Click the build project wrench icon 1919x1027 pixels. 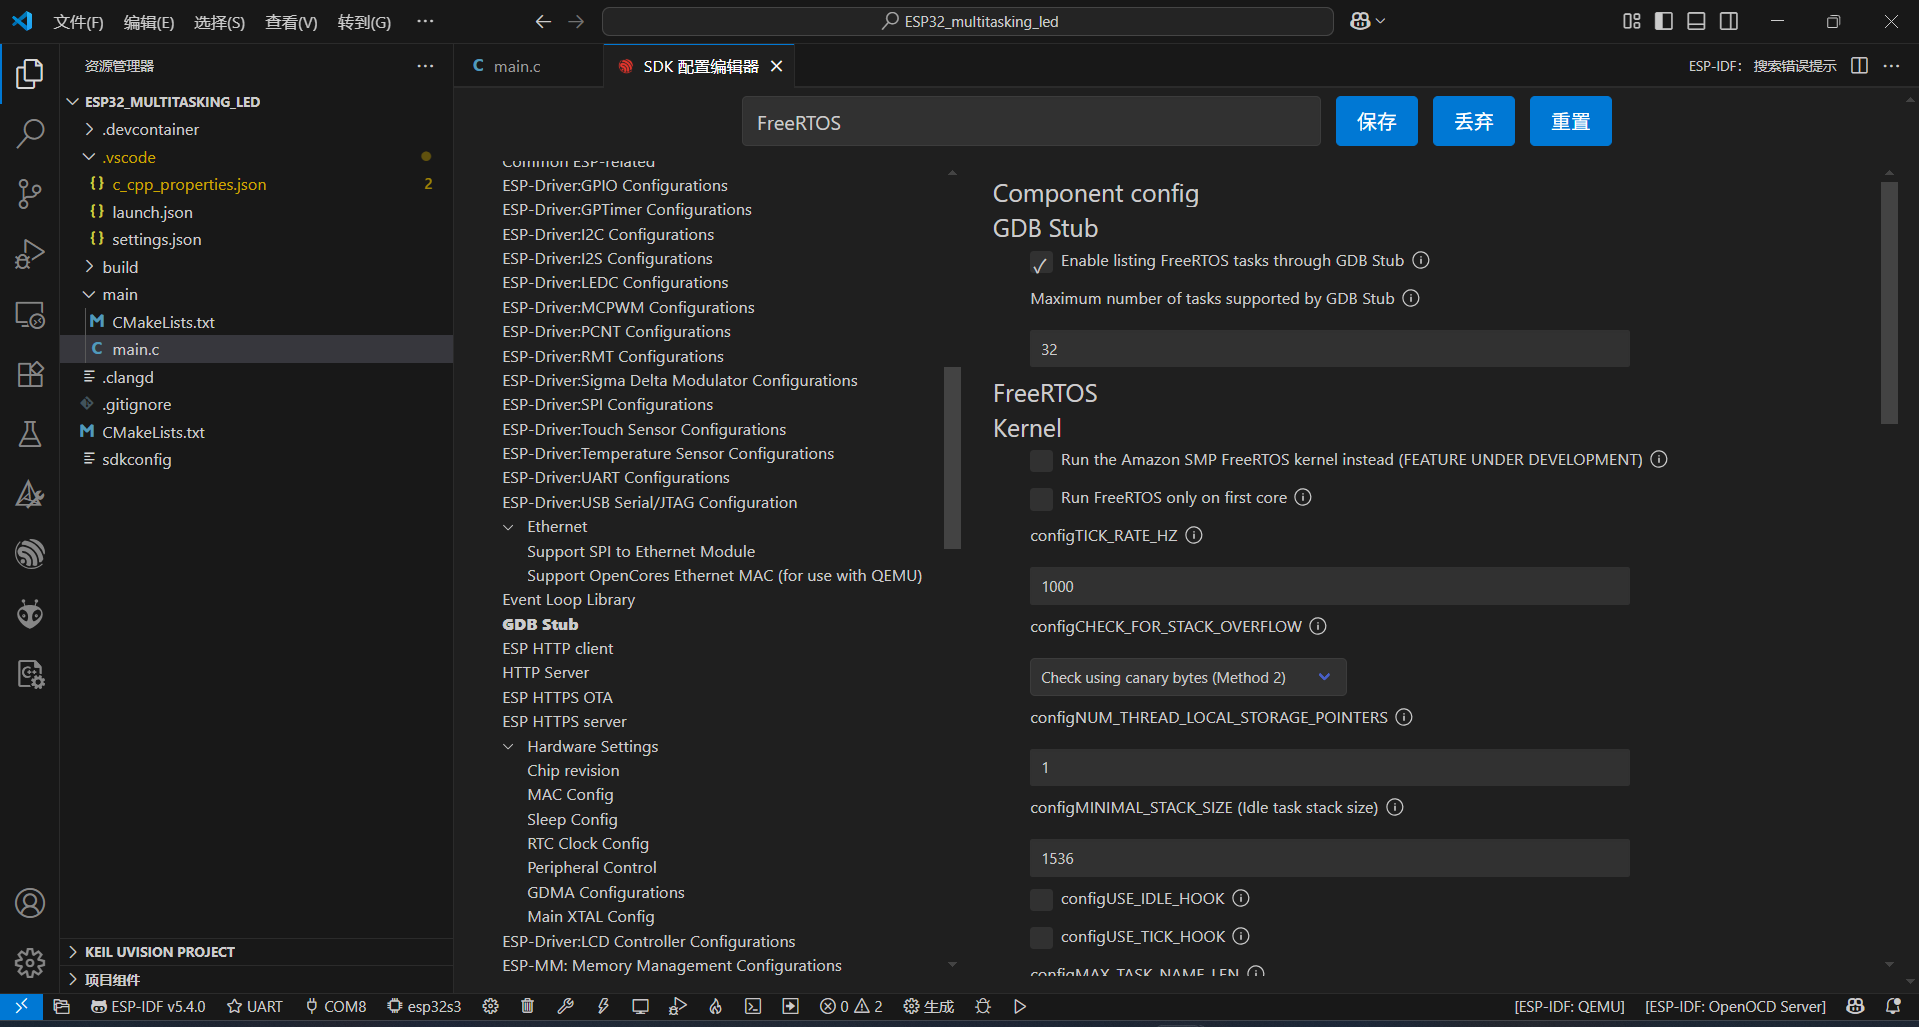(x=565, y=1006)
